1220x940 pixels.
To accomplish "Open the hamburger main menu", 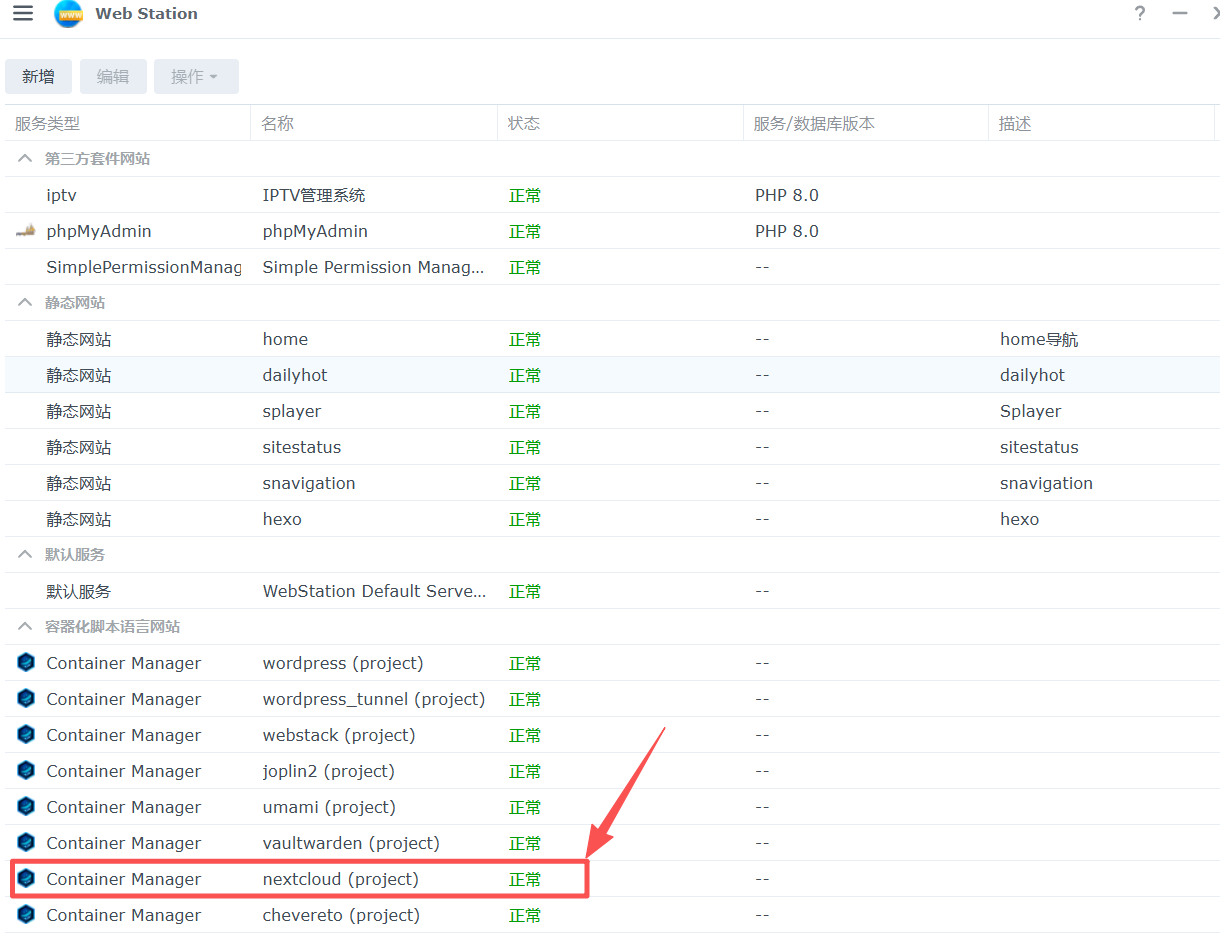I will pyautogui.click(x=23, y=14).
